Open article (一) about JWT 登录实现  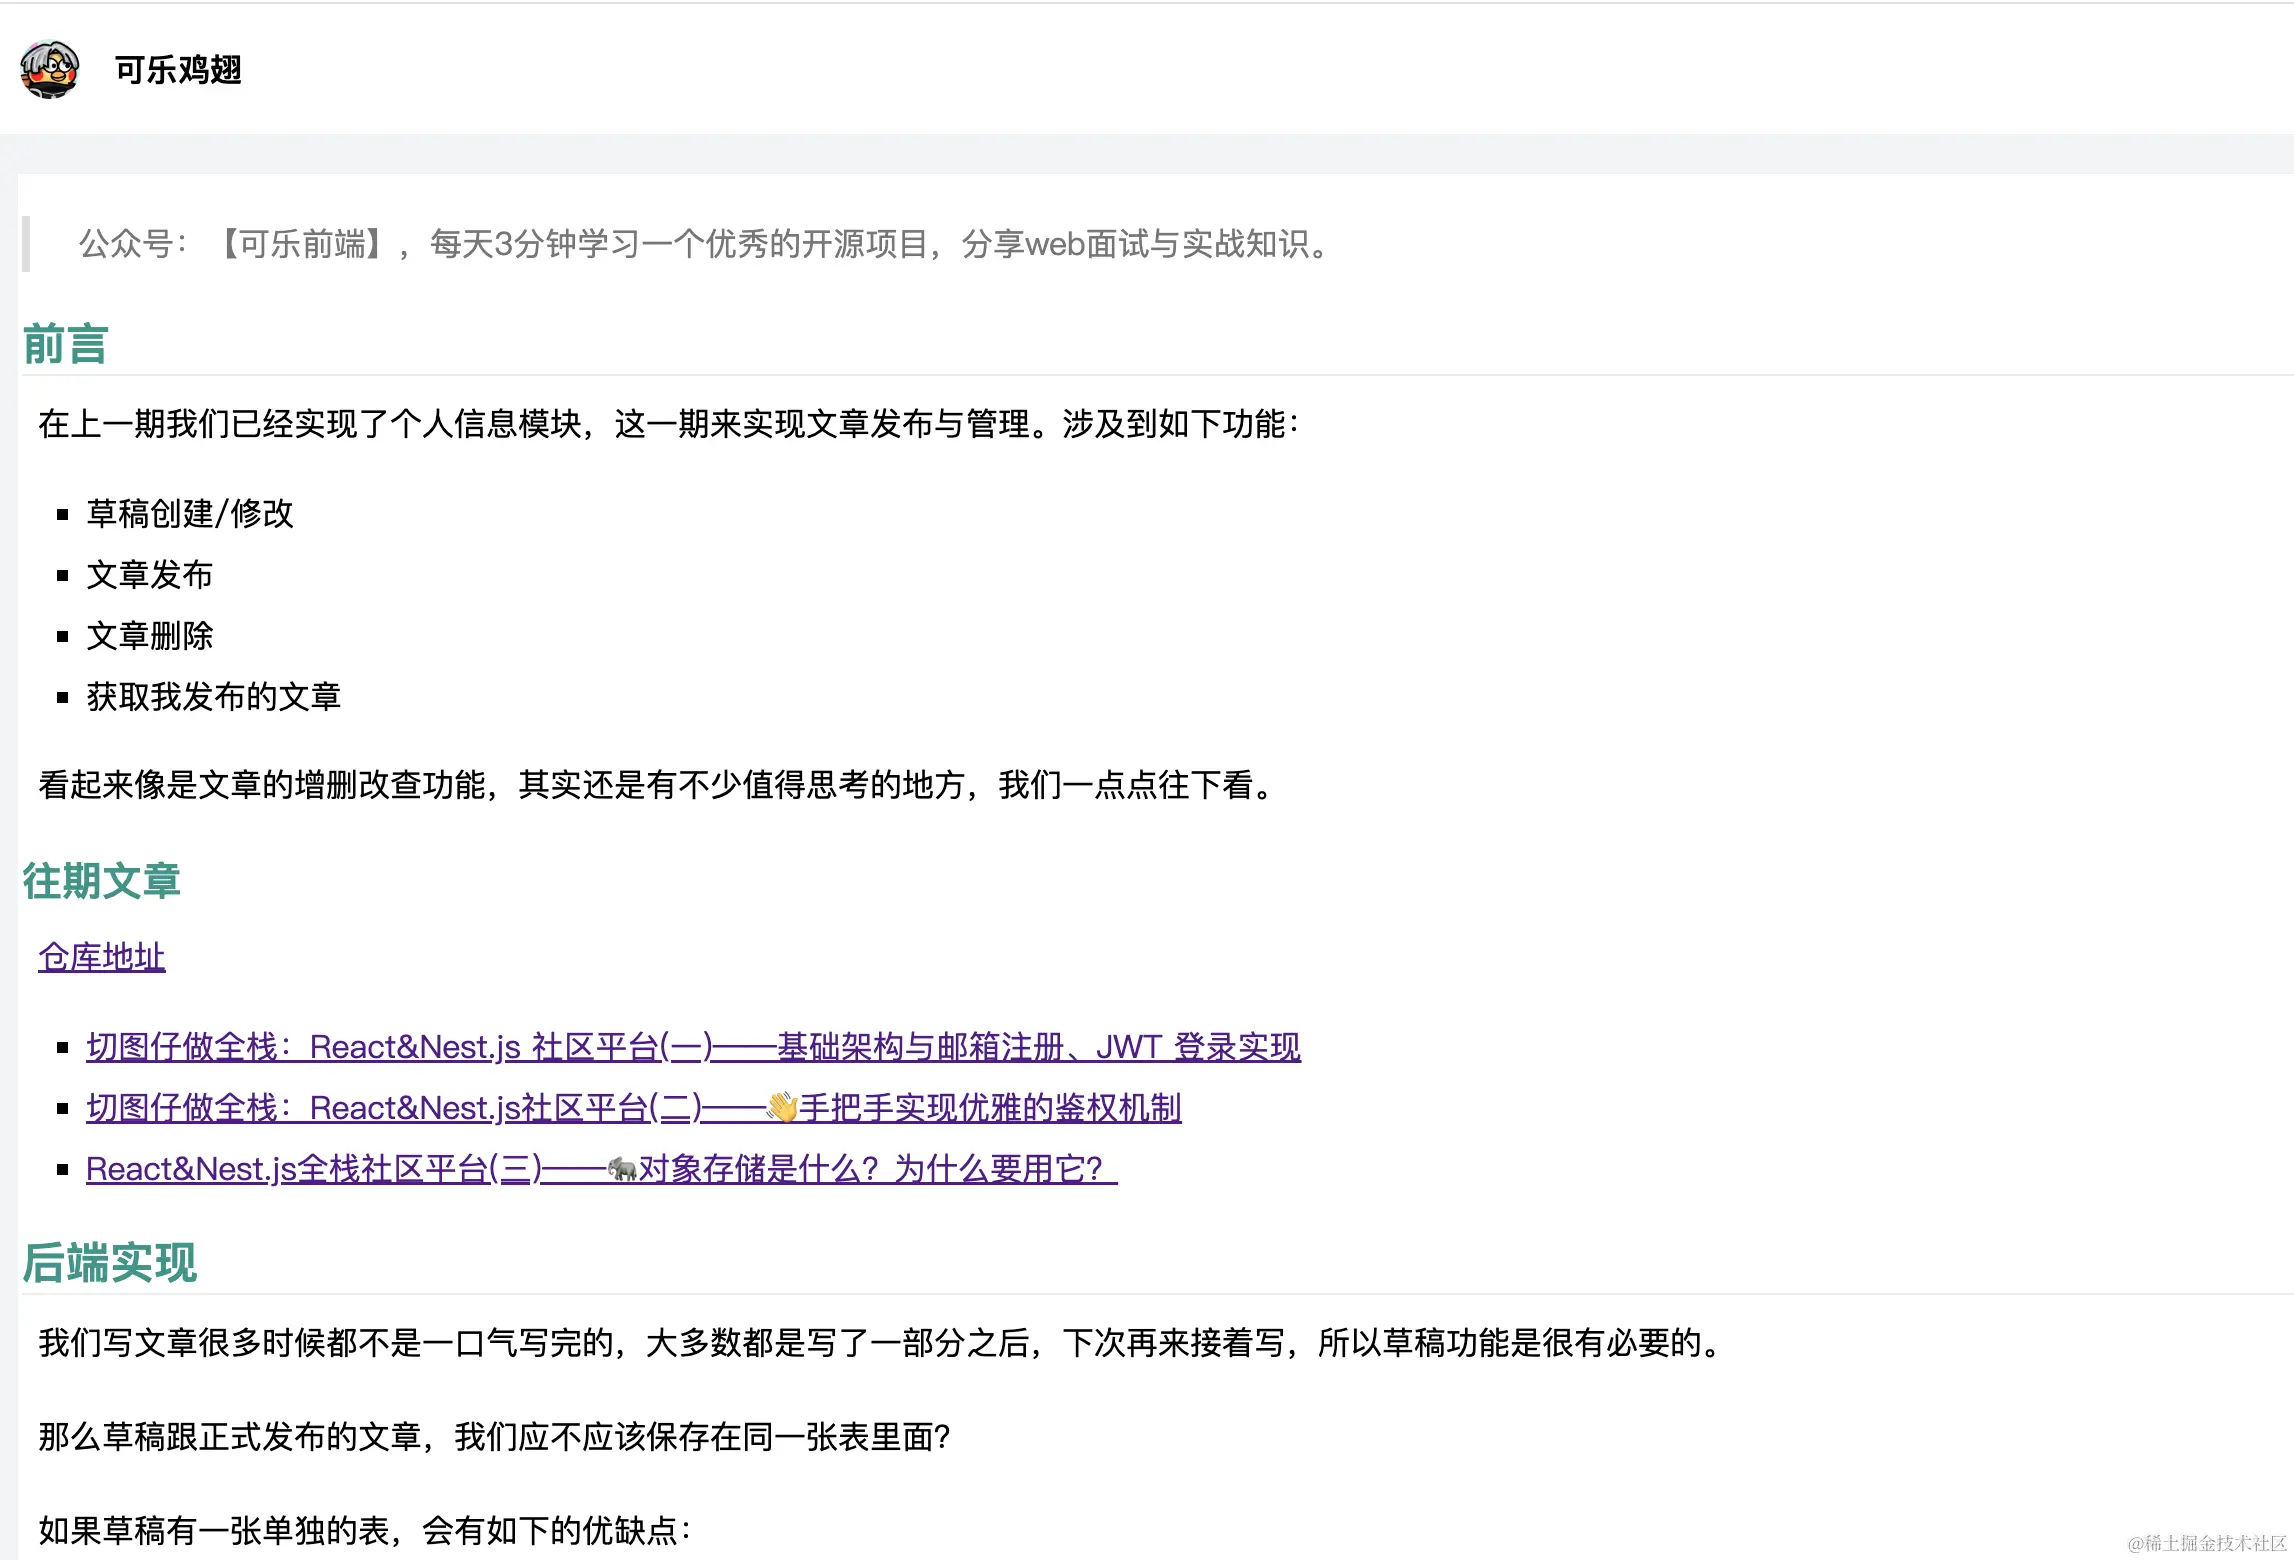692,1047
